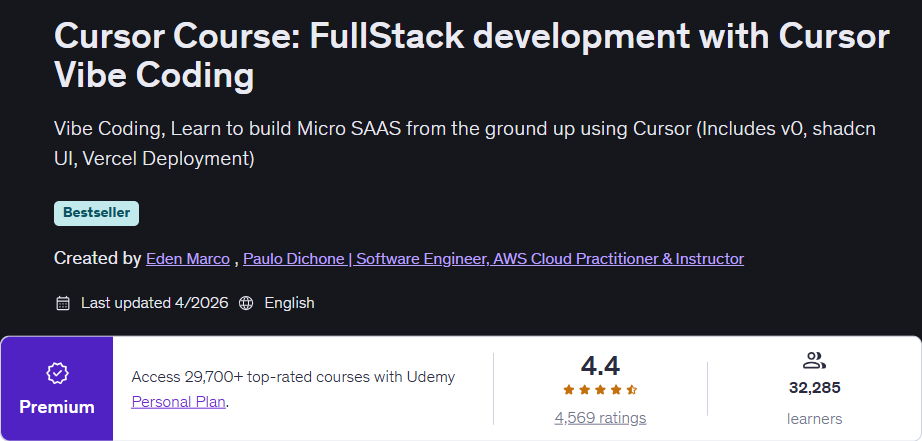The height and width of the screenshot is (441, 922).
Task: Open Paulo Dichone instructor profile link
Action: pos(493,259)
